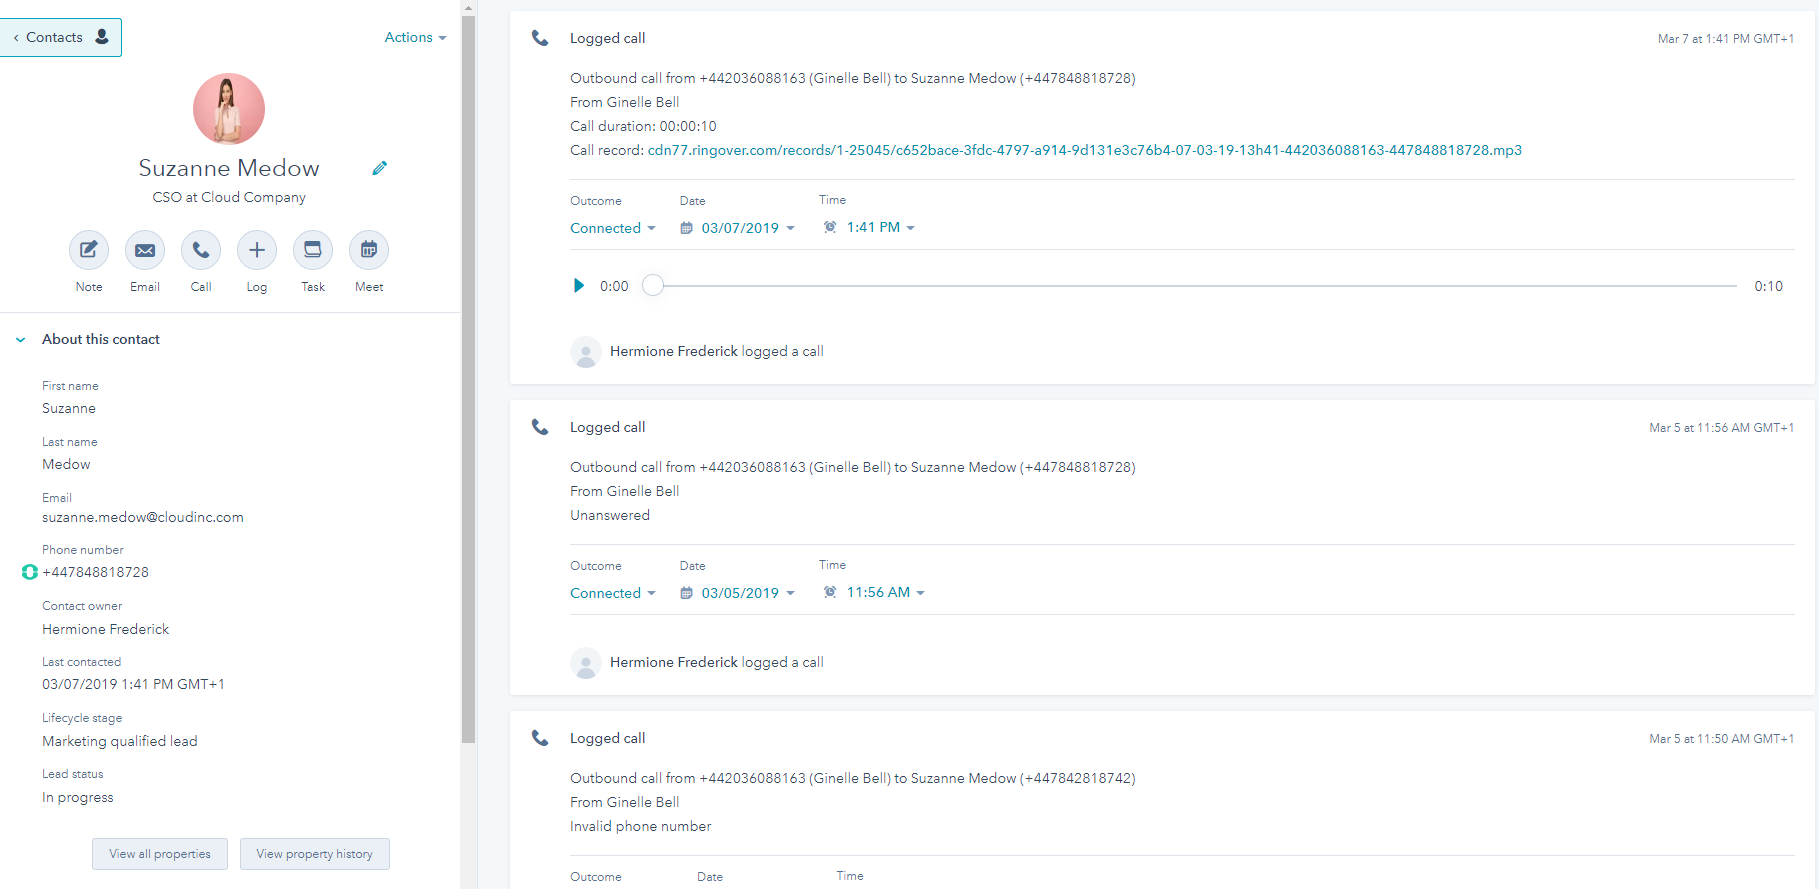
Task: Click the Note icon button
Action: pos(89,250)
